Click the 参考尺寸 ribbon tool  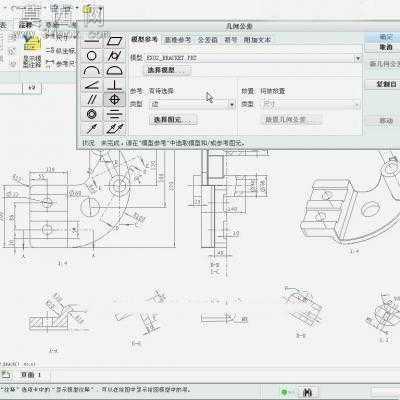[60, 63]
